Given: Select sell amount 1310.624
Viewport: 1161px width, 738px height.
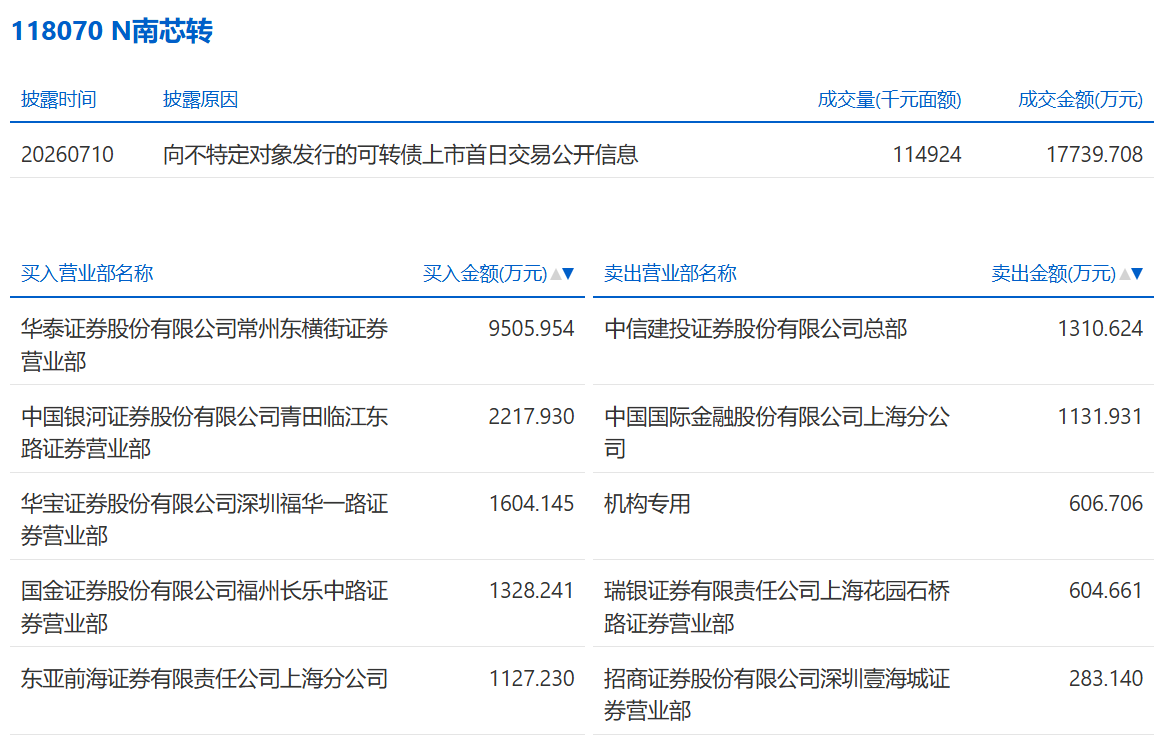Looking at the screenshot, I should point(1100,329).
